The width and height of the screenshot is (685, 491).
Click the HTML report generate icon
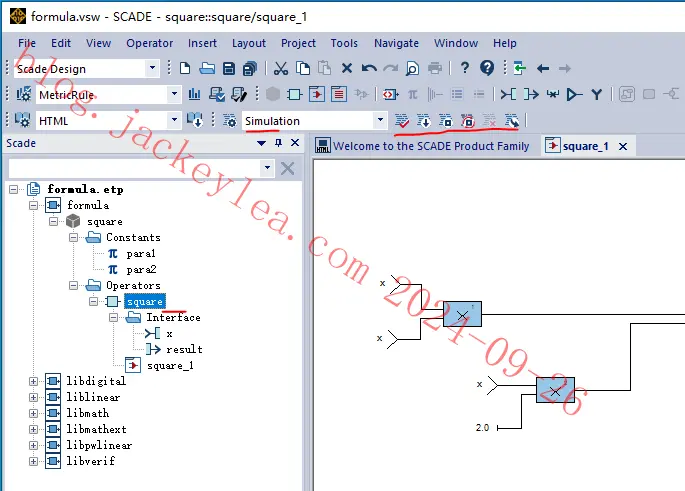click(194, 120)
